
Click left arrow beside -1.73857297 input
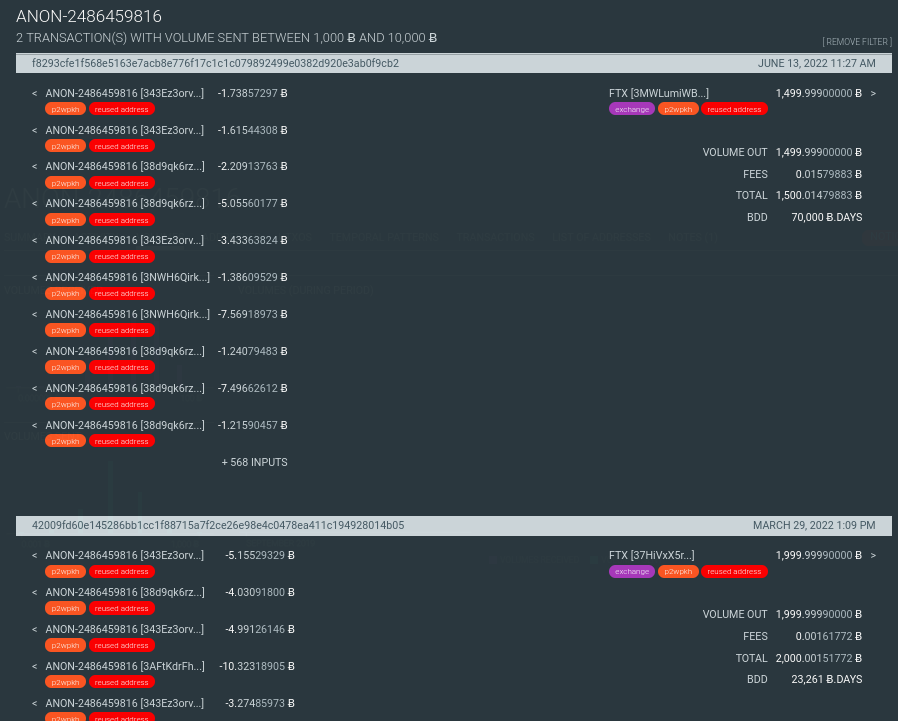(34, 93)
